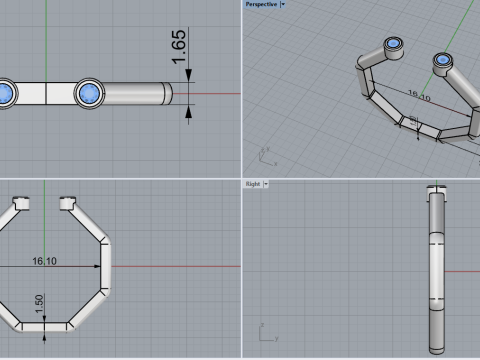The height and width of the screenshot is (360, 480).
Task: Select the right connector cap atop the octagon
Action: click(68, 203)
